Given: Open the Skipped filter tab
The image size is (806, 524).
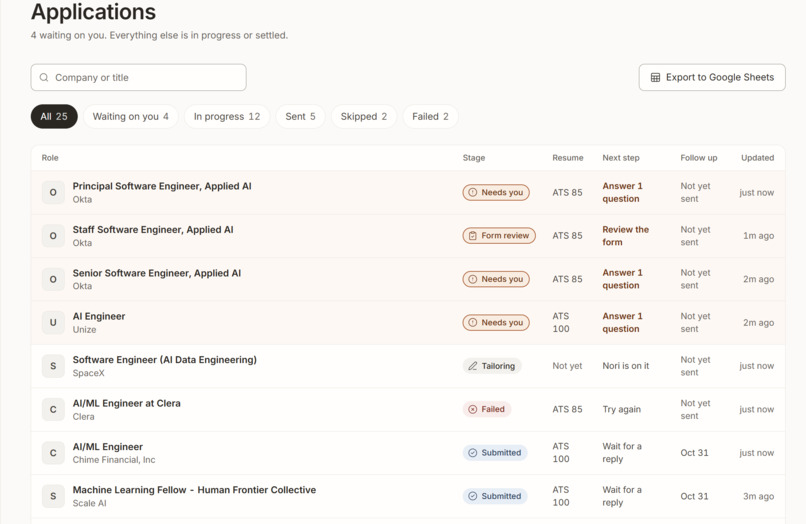Looking at the screenshot, I should [364, 116].
